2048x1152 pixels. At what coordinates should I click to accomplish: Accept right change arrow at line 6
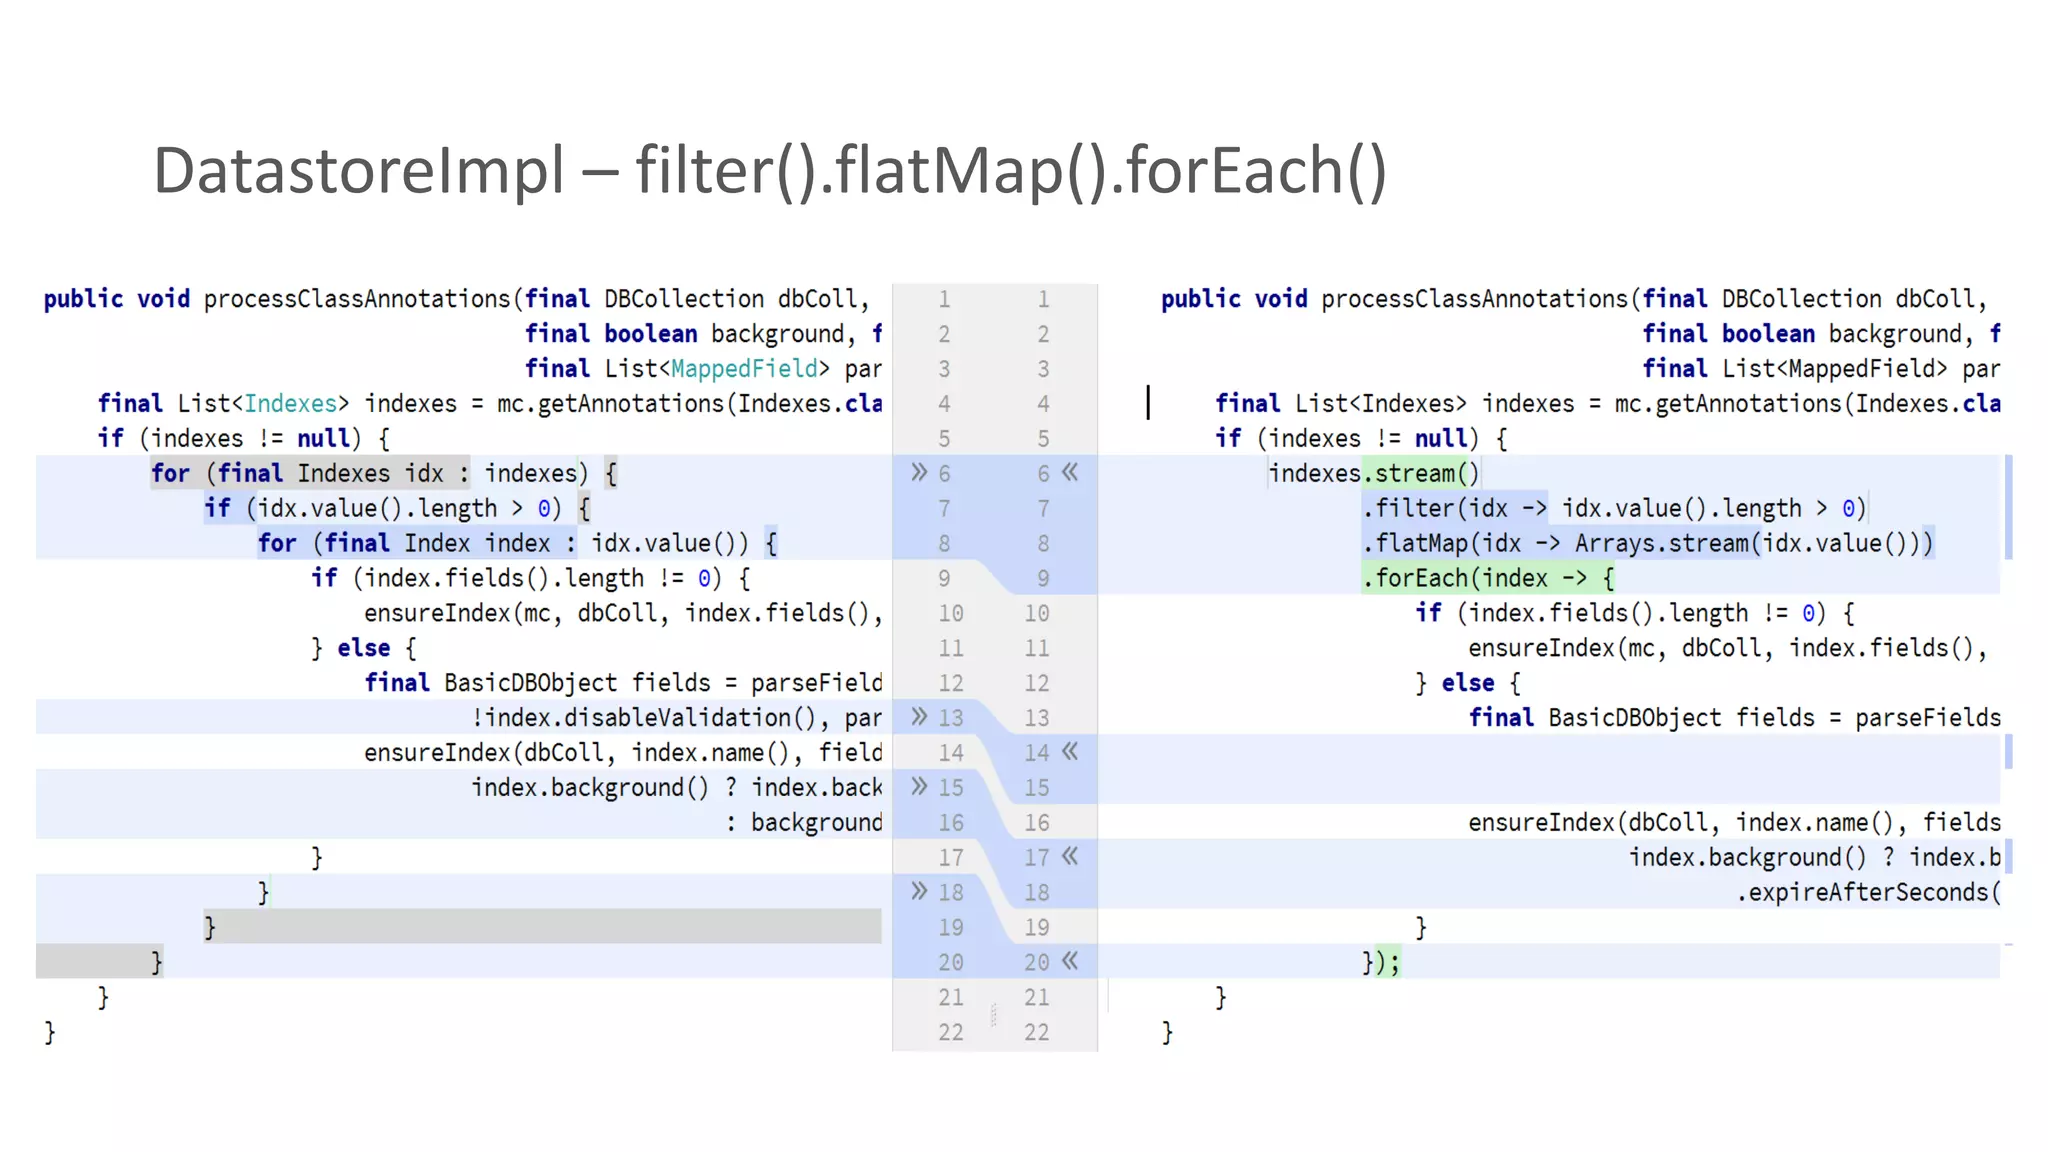coord(1070,472)
